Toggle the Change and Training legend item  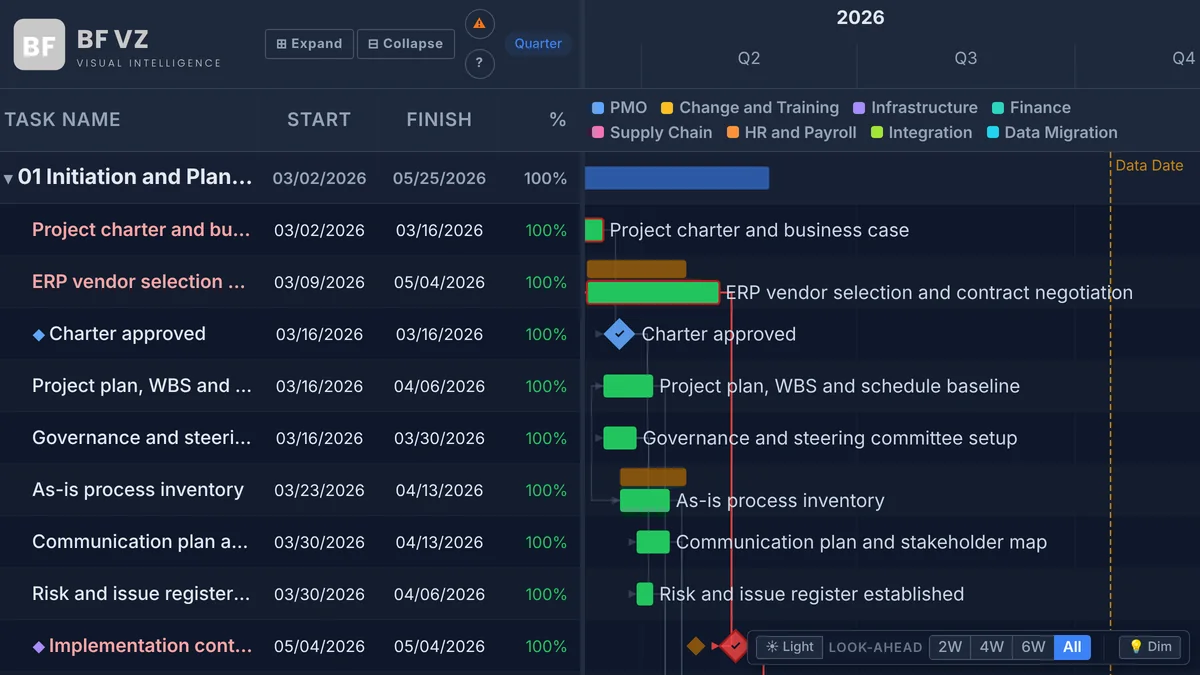coord(750,107)
